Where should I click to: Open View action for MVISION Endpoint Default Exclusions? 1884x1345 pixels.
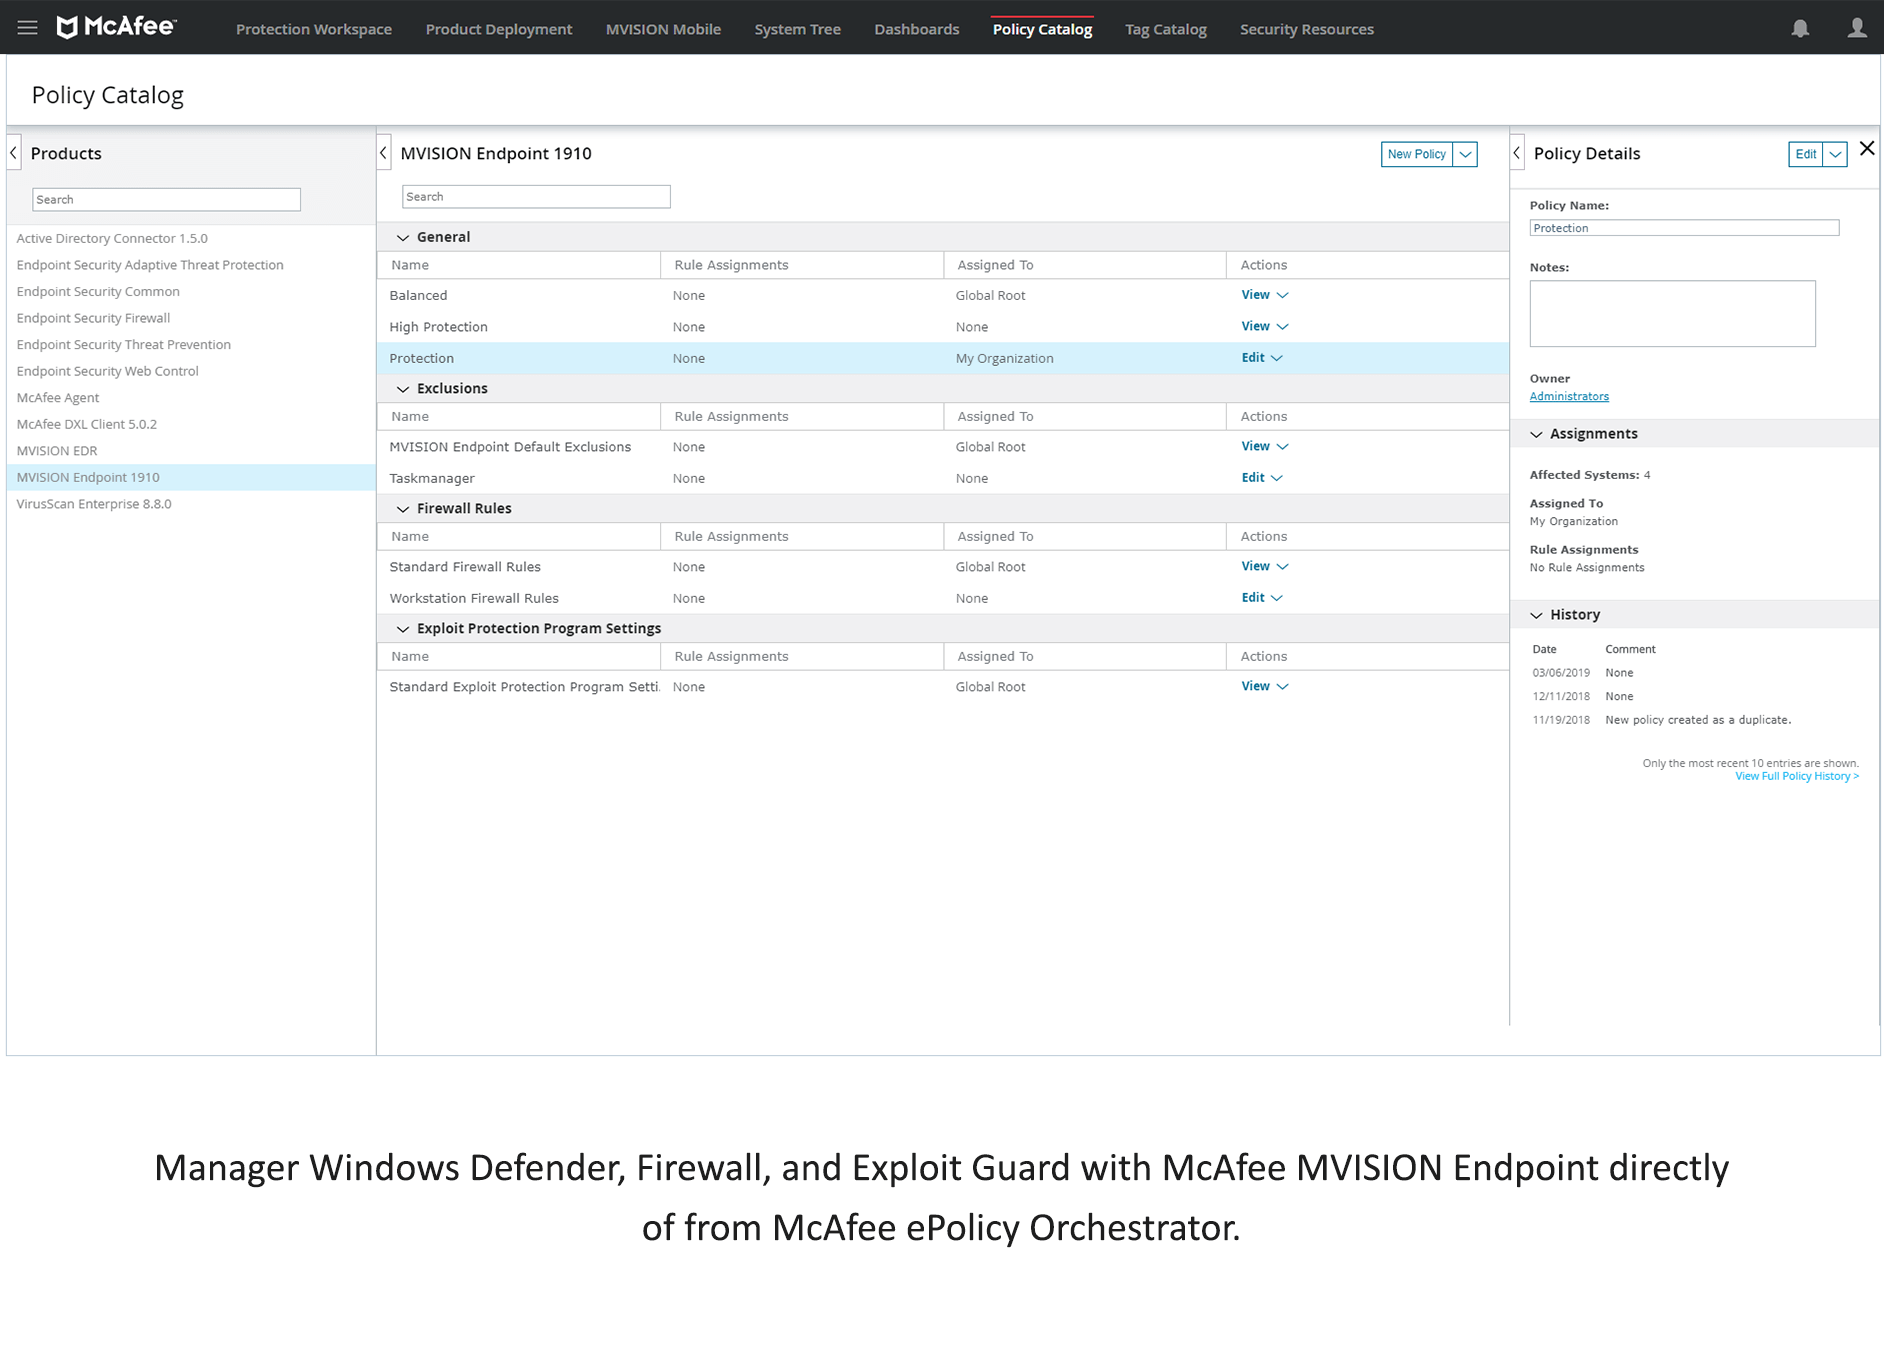pos(1264,446)
